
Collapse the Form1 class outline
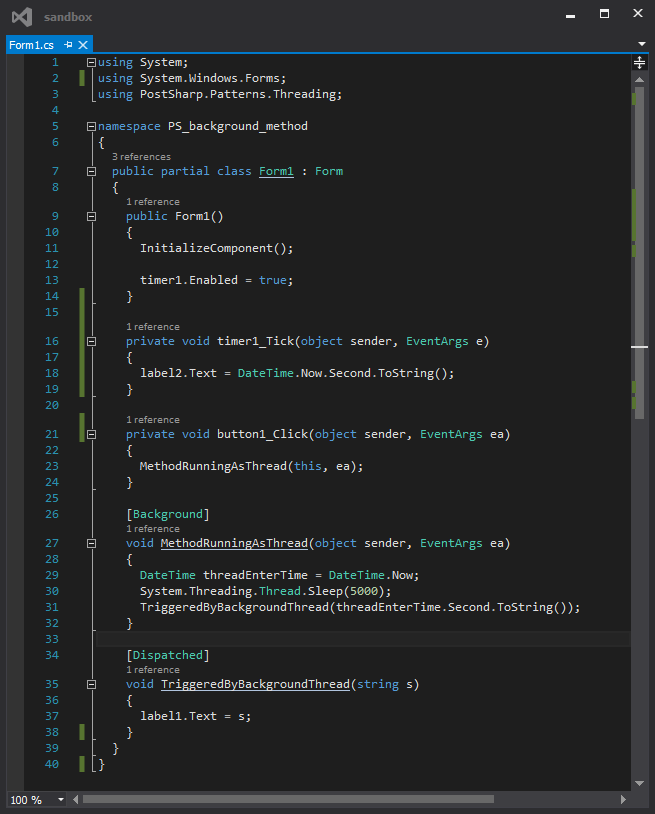[91, 171]
